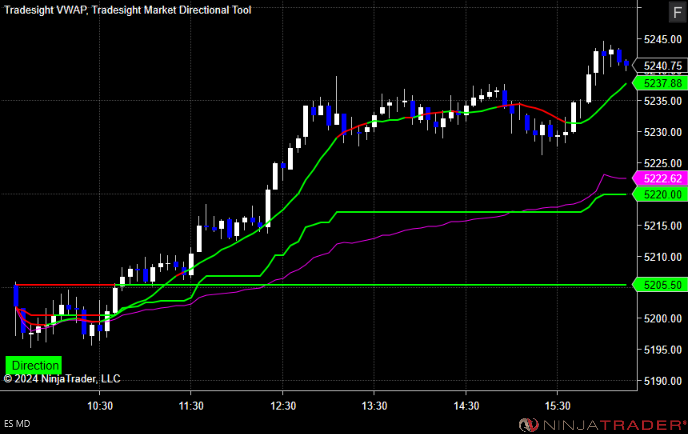This screenshot has width=688, height=434.
Task: Click the 13:30 time axis label
Action: tap(374, 406)
